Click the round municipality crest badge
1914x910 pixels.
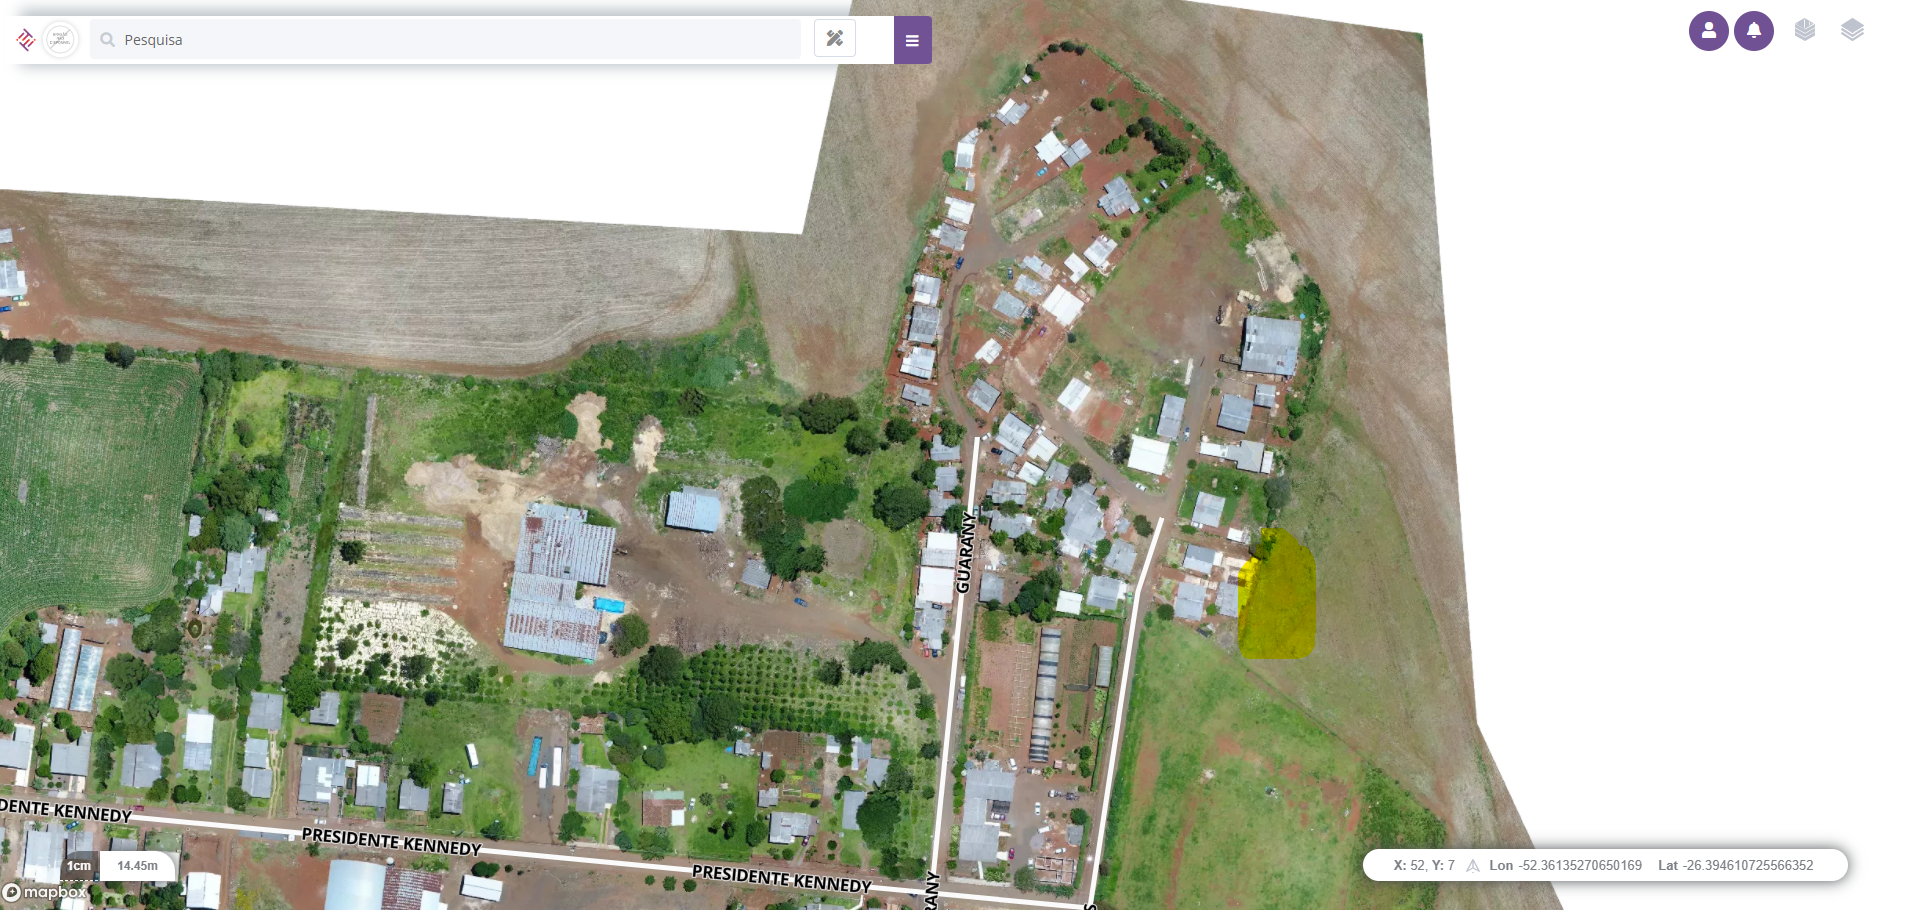pyautogui.click(x=60, y=40)
